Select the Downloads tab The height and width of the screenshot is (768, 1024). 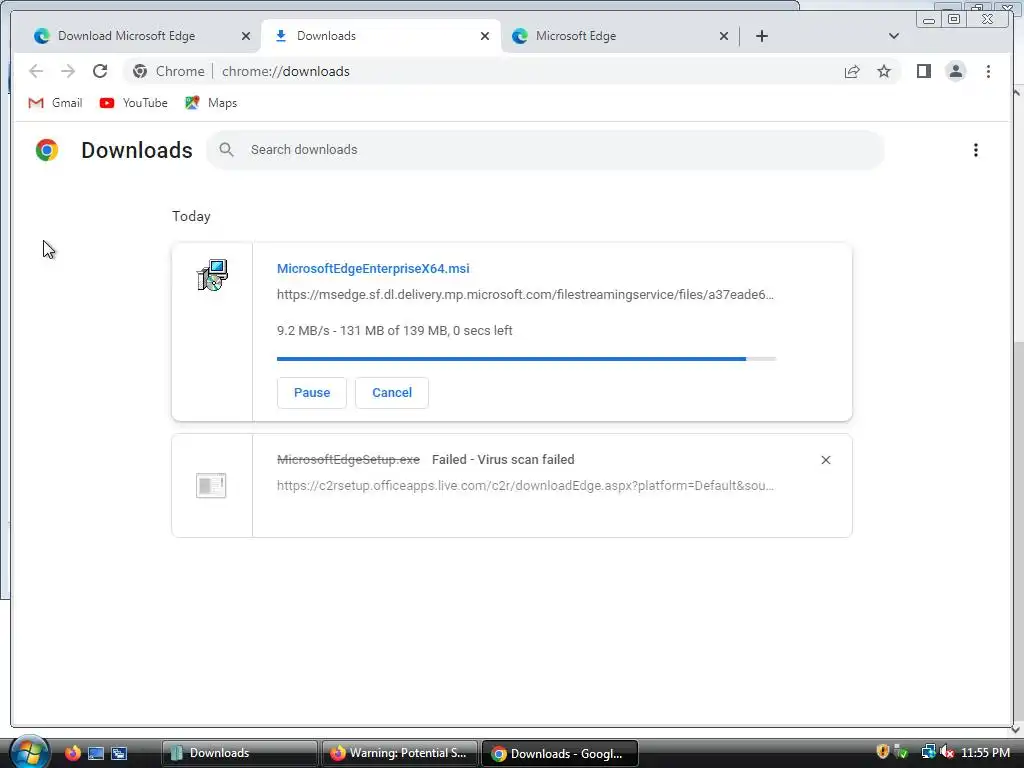pos(381,36)
